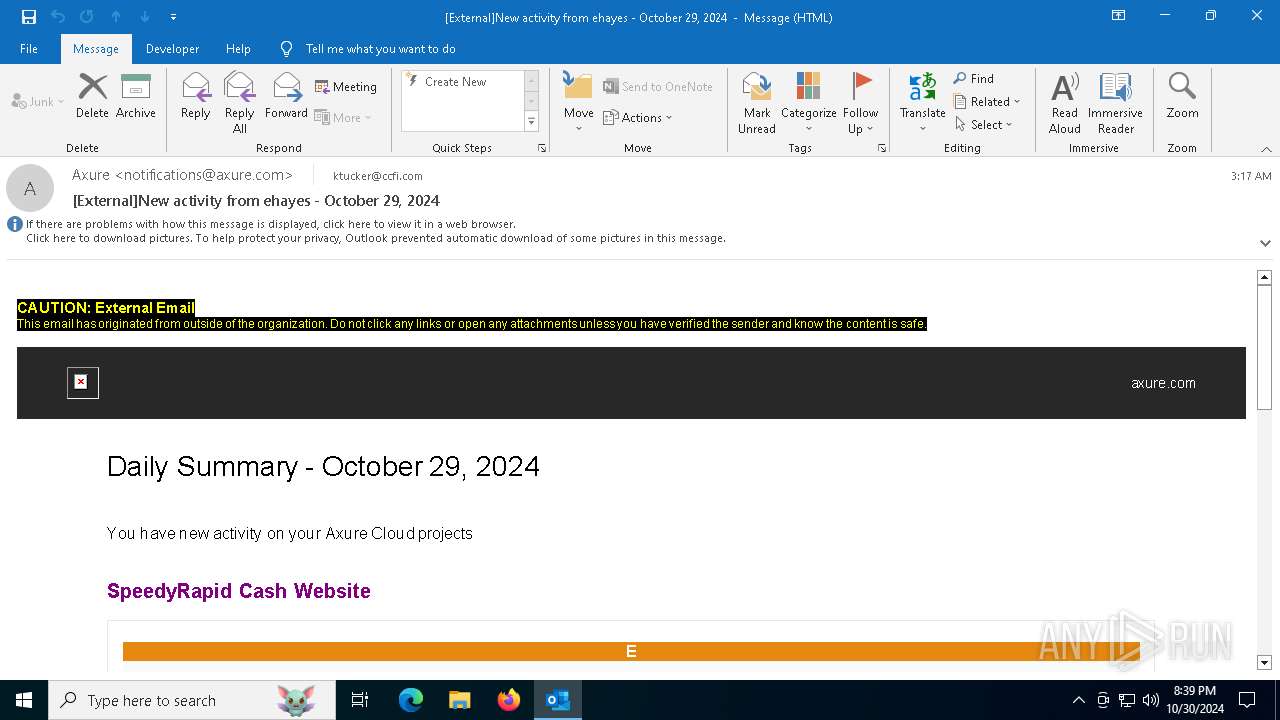Open the axure.com link in banner
Viewport: 1280px width, 720px height.
[1163, 383]
